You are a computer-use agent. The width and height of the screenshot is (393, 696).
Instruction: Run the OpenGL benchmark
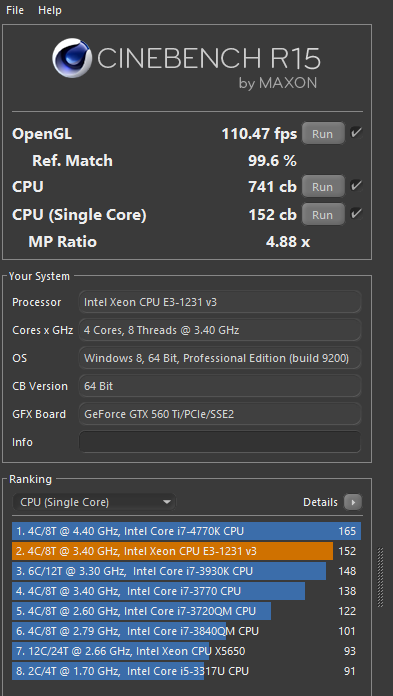pos(323,134)
